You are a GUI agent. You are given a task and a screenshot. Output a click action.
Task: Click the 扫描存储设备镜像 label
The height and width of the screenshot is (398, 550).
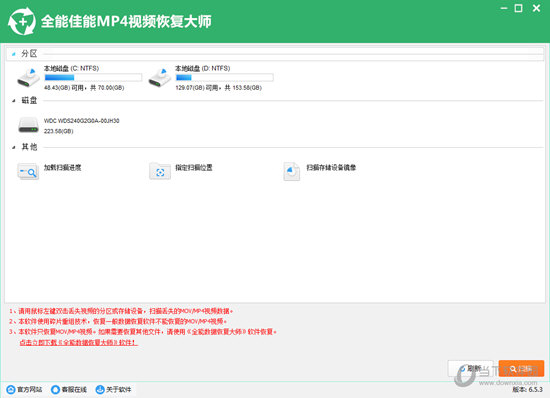coord(331,167)
